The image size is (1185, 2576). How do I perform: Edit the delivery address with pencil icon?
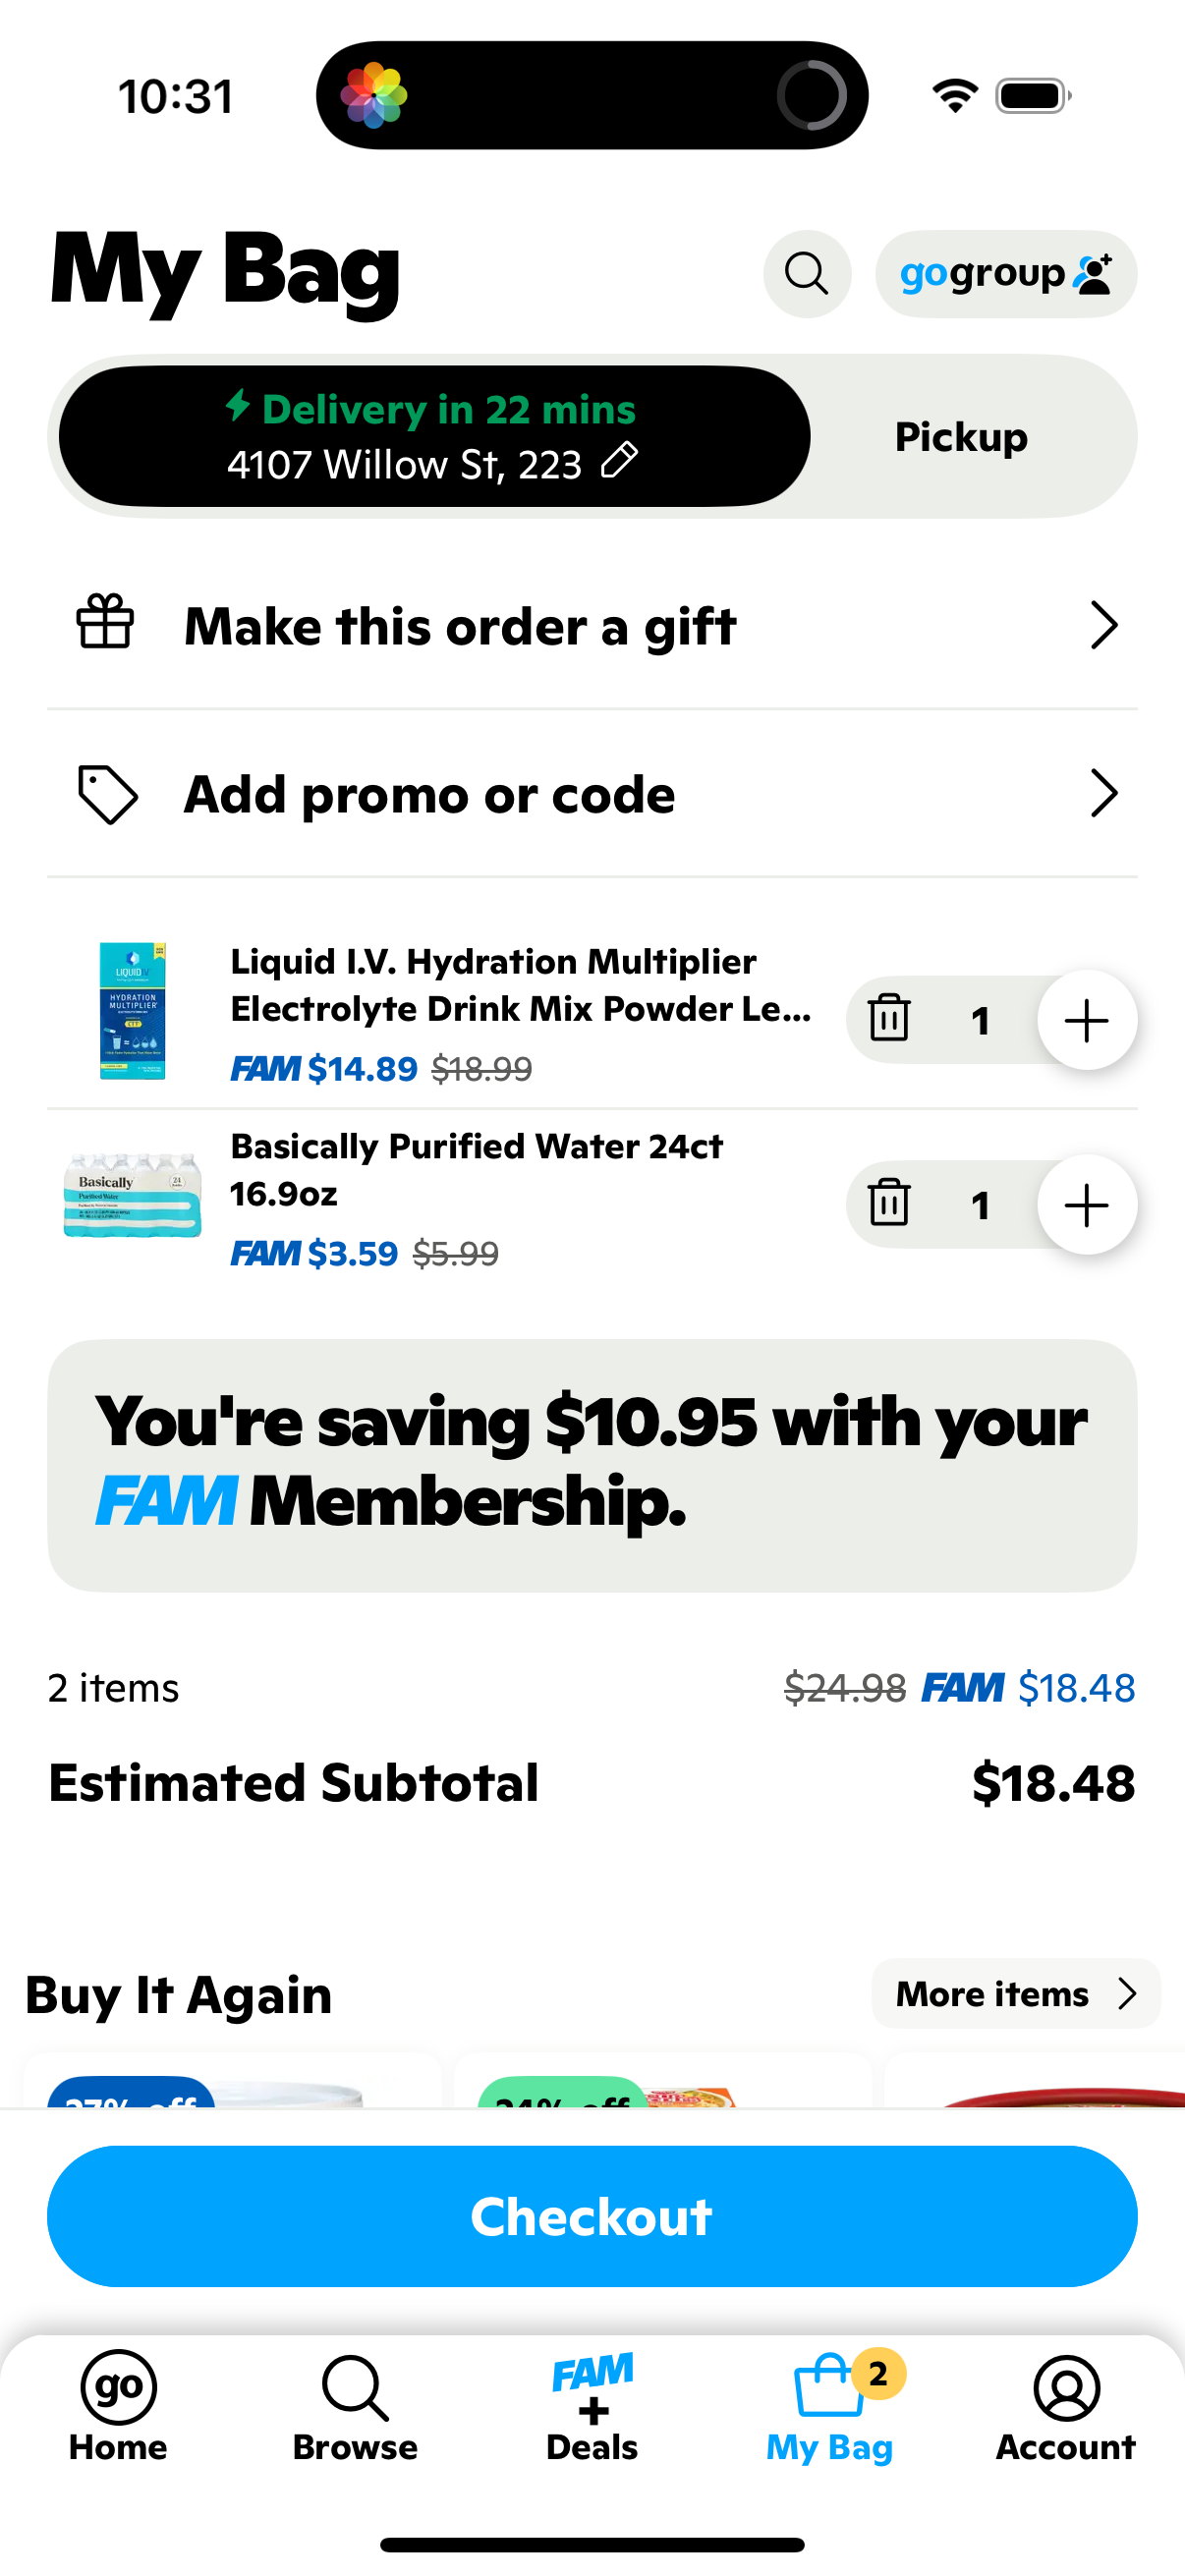620,462
